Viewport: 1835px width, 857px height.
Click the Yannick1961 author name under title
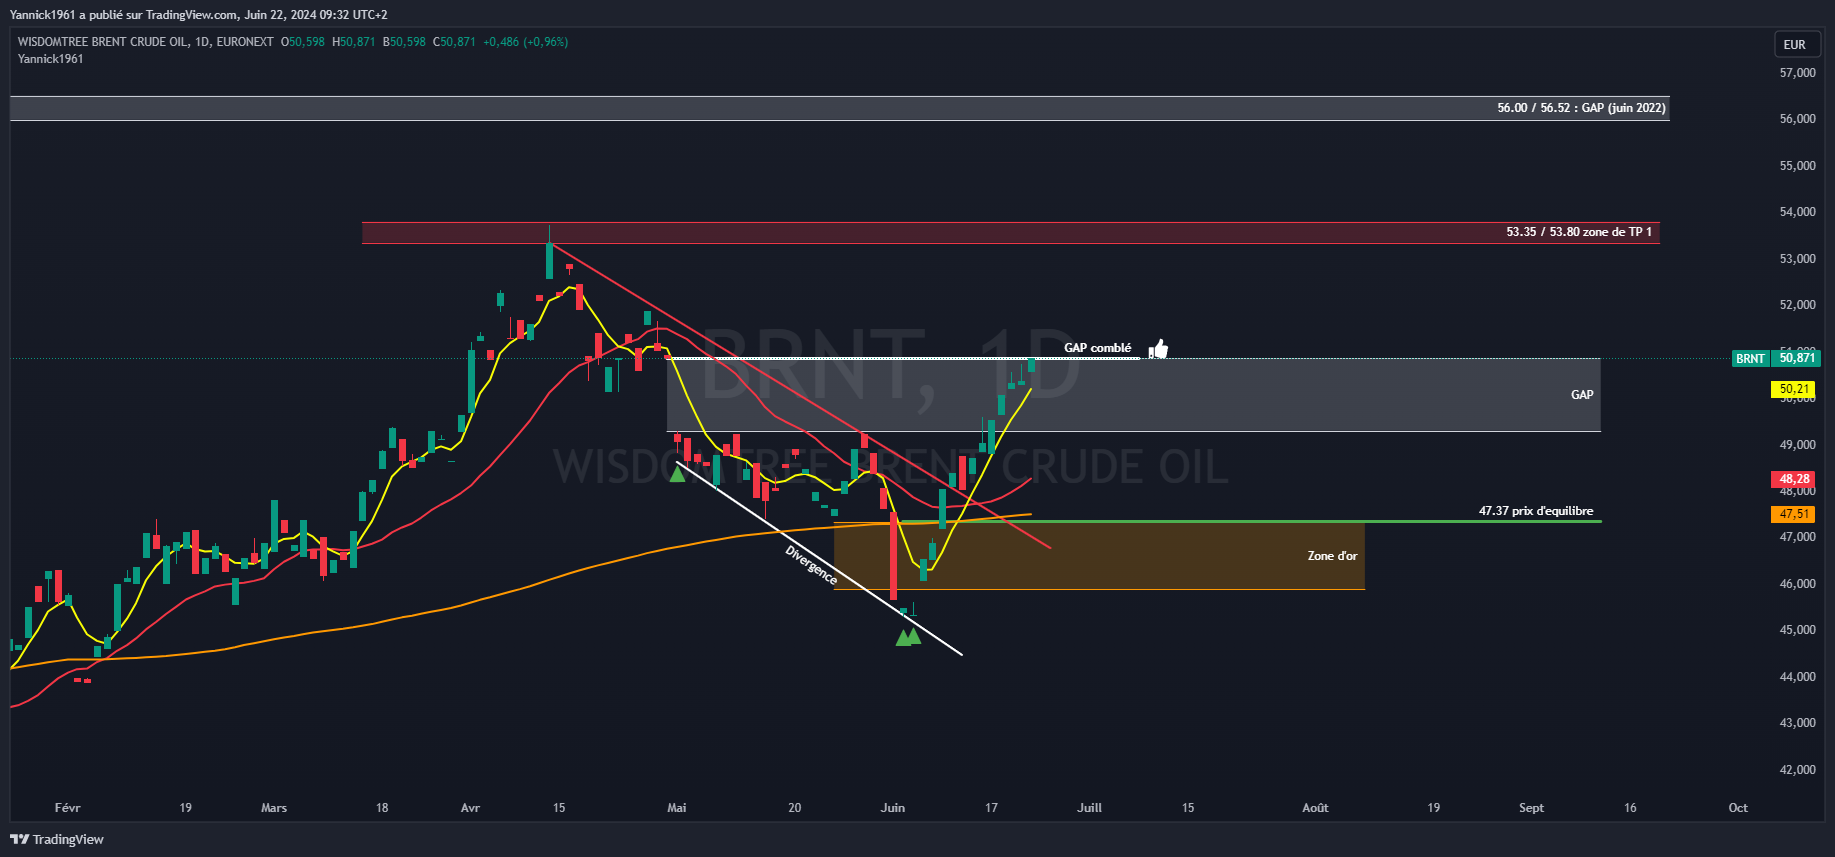[x=50, y=59]
